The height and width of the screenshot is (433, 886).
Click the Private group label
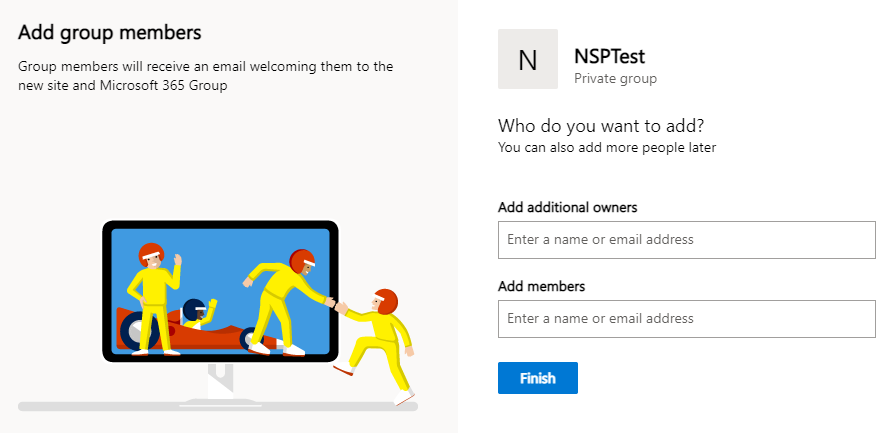615,79
